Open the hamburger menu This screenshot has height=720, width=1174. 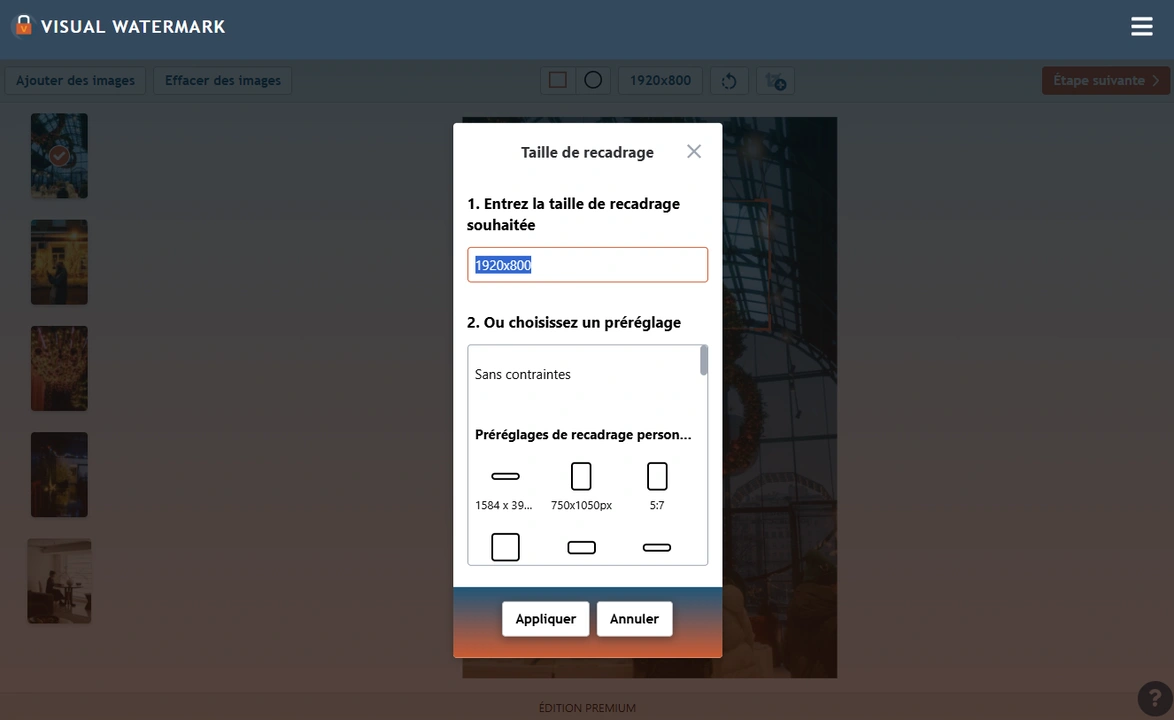click(x=1142, y=27)
